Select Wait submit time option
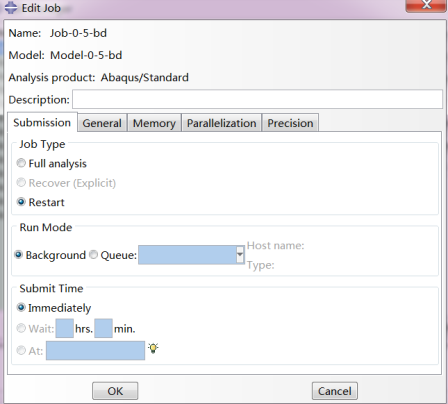Image resolution: width=448 pixels, height=404 pixels. [21, 328]
